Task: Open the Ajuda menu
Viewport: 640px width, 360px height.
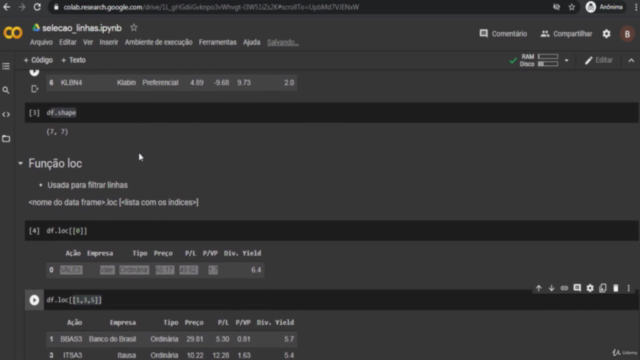Action: pyautogui.click(x=251, y=42)
